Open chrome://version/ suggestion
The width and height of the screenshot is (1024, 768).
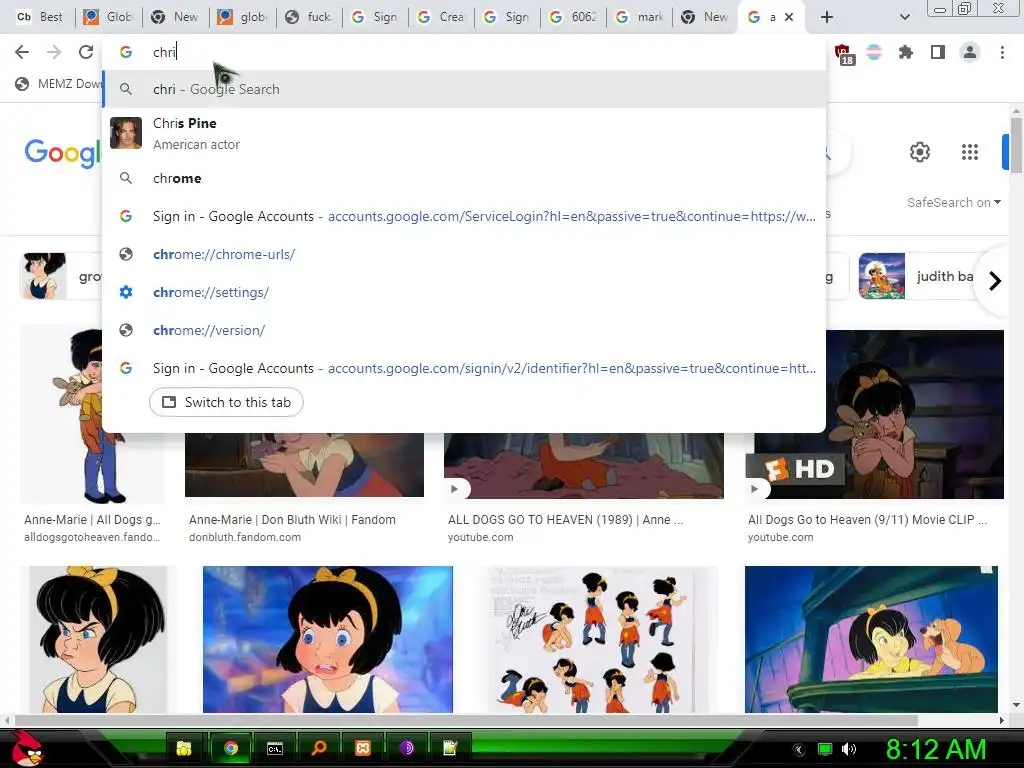click(x=464, y=330)
